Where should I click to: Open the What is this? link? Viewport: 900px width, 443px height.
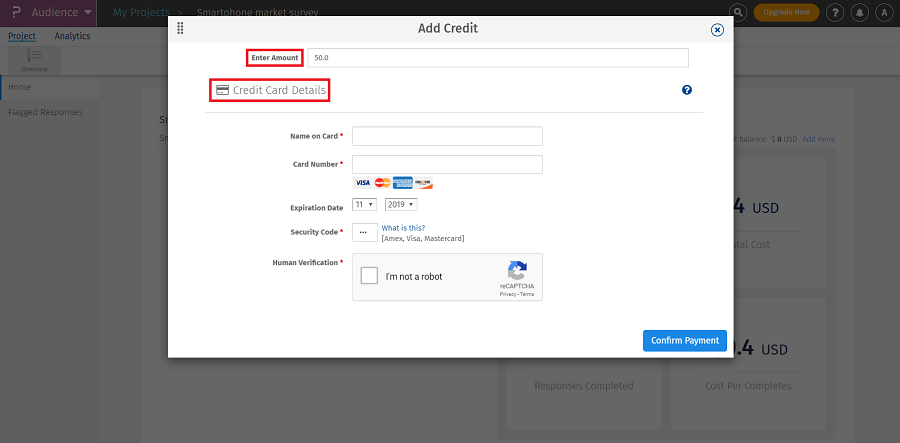tap(404, 228)
